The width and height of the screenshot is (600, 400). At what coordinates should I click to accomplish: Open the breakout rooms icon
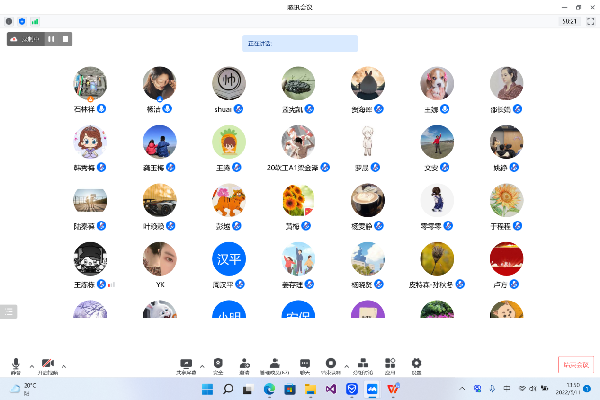[362, 364]
